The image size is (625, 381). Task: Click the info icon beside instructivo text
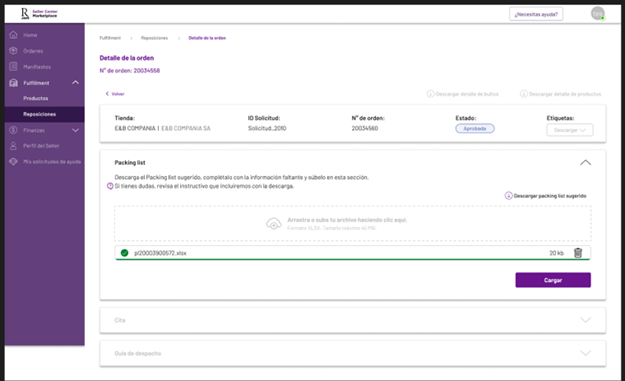tap(110, 186)
